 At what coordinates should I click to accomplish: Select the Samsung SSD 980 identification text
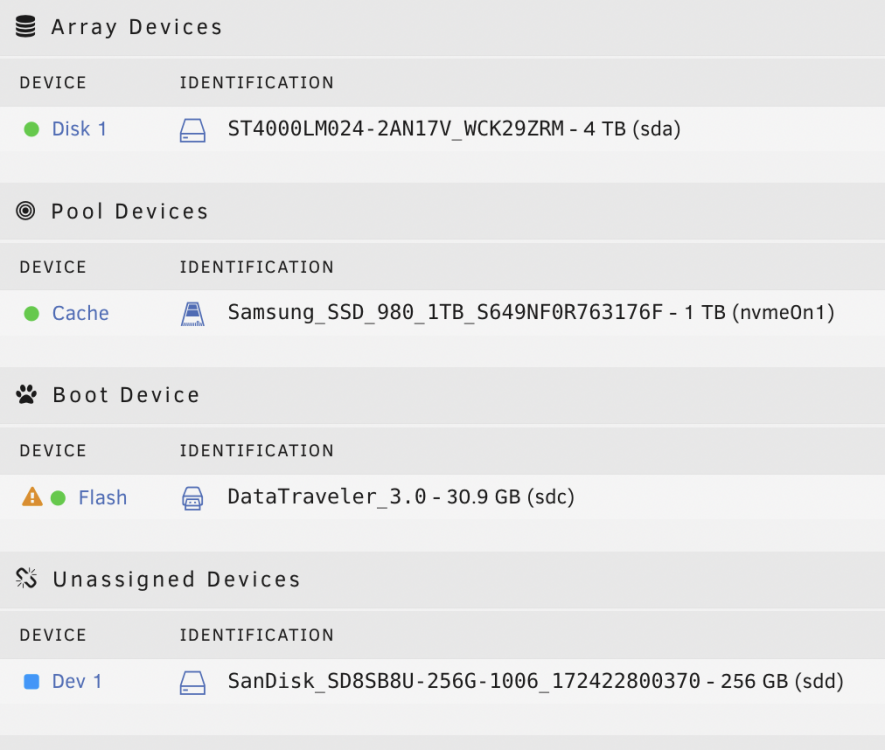531,312
